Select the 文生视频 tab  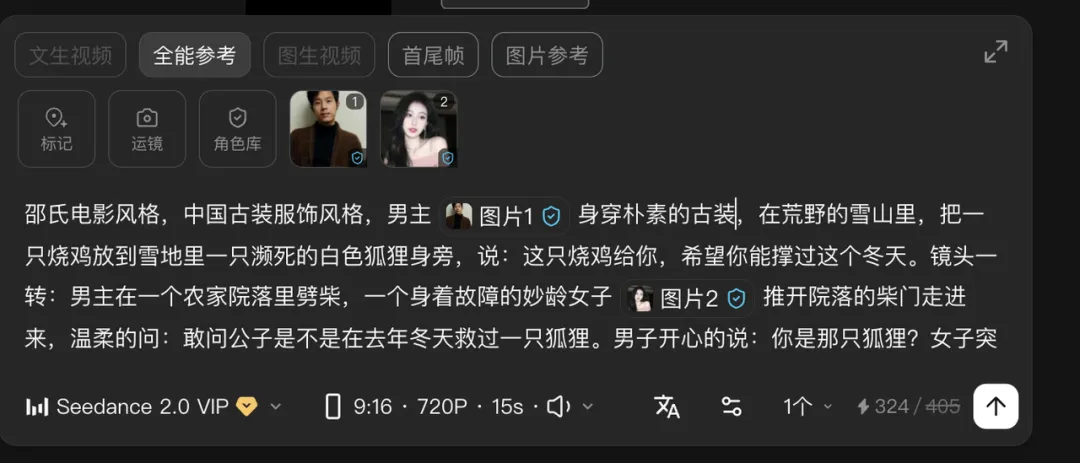pyautogui.click(x=70, y=55)
